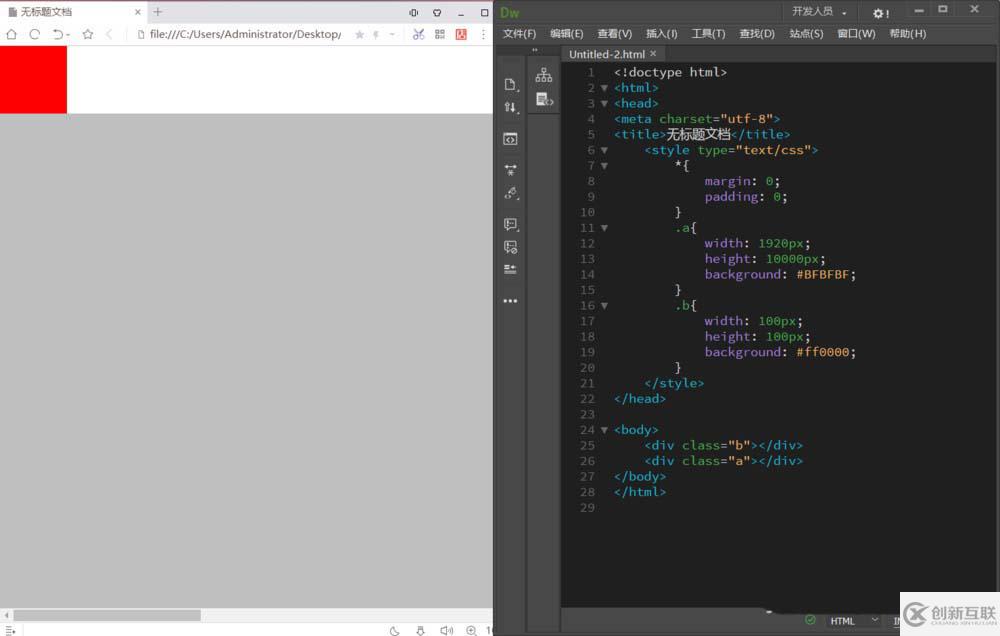This screenshot has width=1000, height=636.
Task: Click the Collapse Full Tag icon
Action: [510, 170]
